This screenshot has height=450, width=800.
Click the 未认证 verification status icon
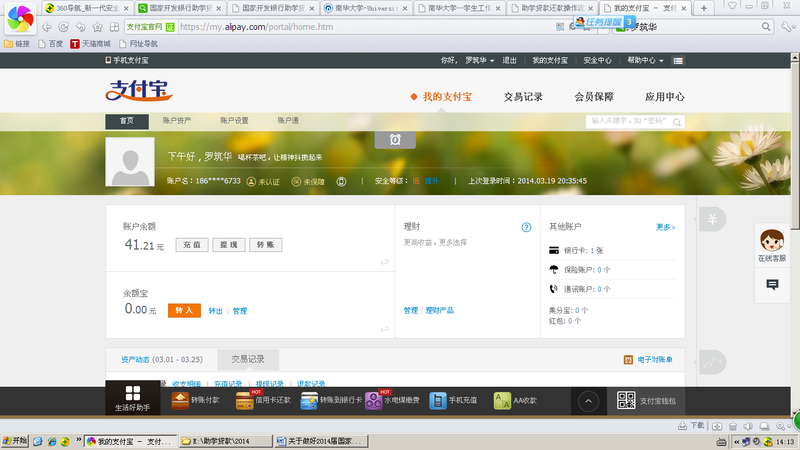[x=251, y=182]
